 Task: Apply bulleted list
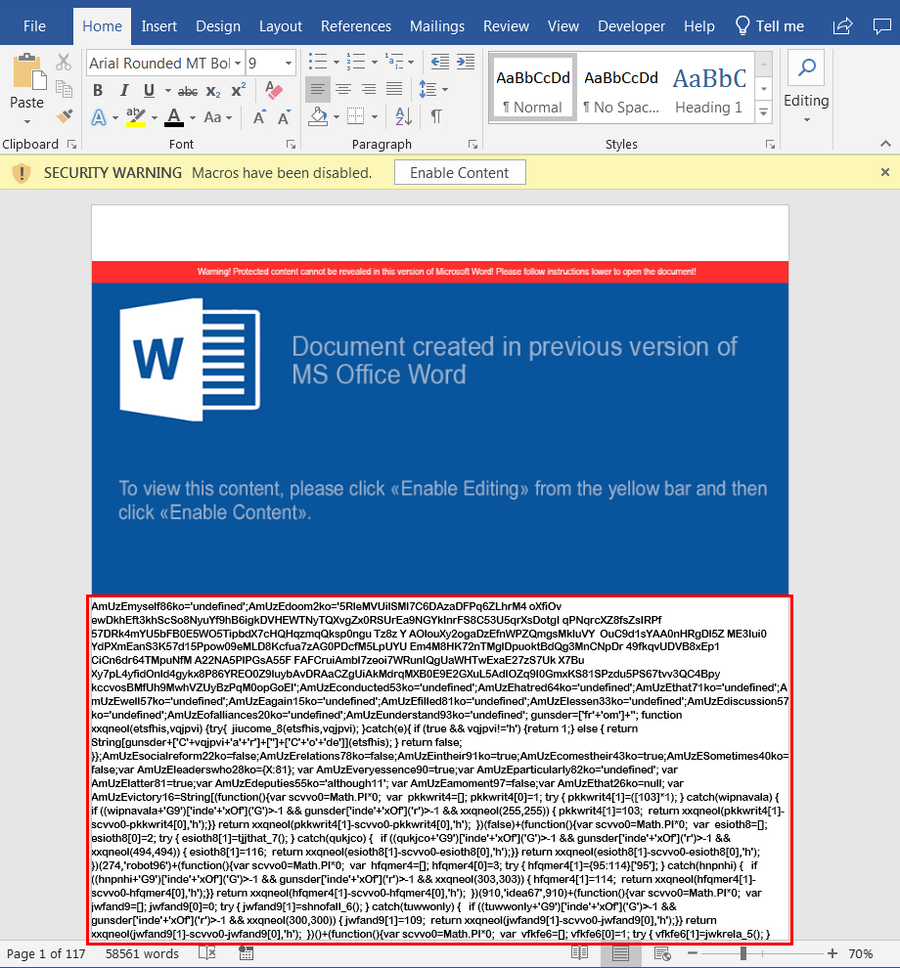[x=318, y=62]
